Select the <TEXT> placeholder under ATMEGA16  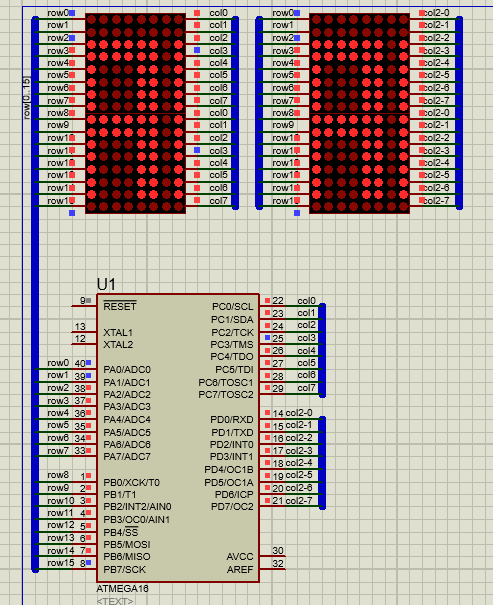point(115,601)
